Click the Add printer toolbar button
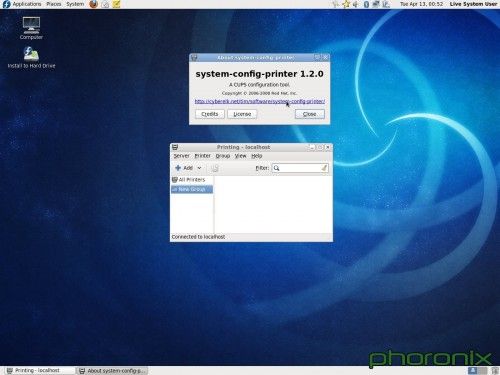 coord(184,168)
